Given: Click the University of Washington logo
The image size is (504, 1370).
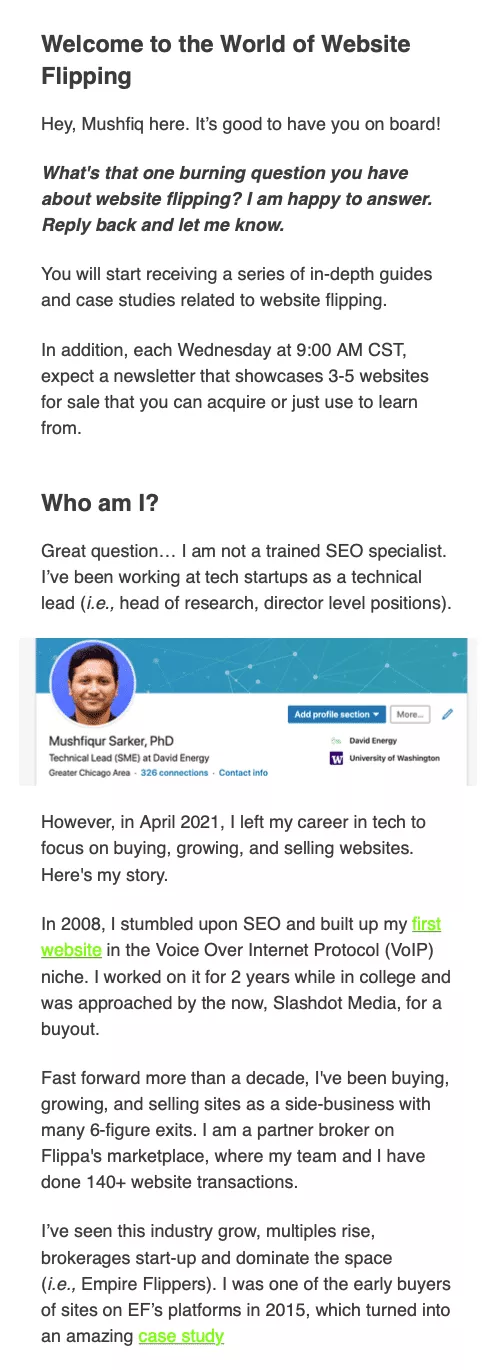Looking at the screenshot, I should [335, 758].
